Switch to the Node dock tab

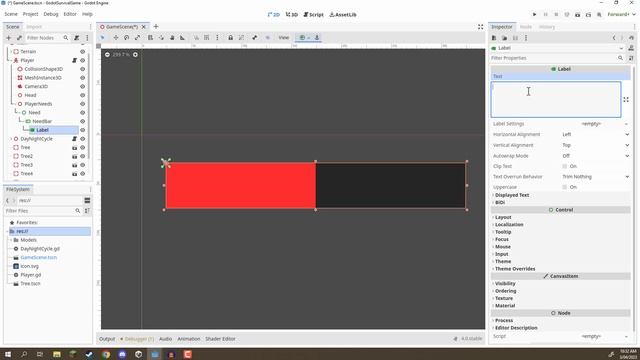click(526, 27)
